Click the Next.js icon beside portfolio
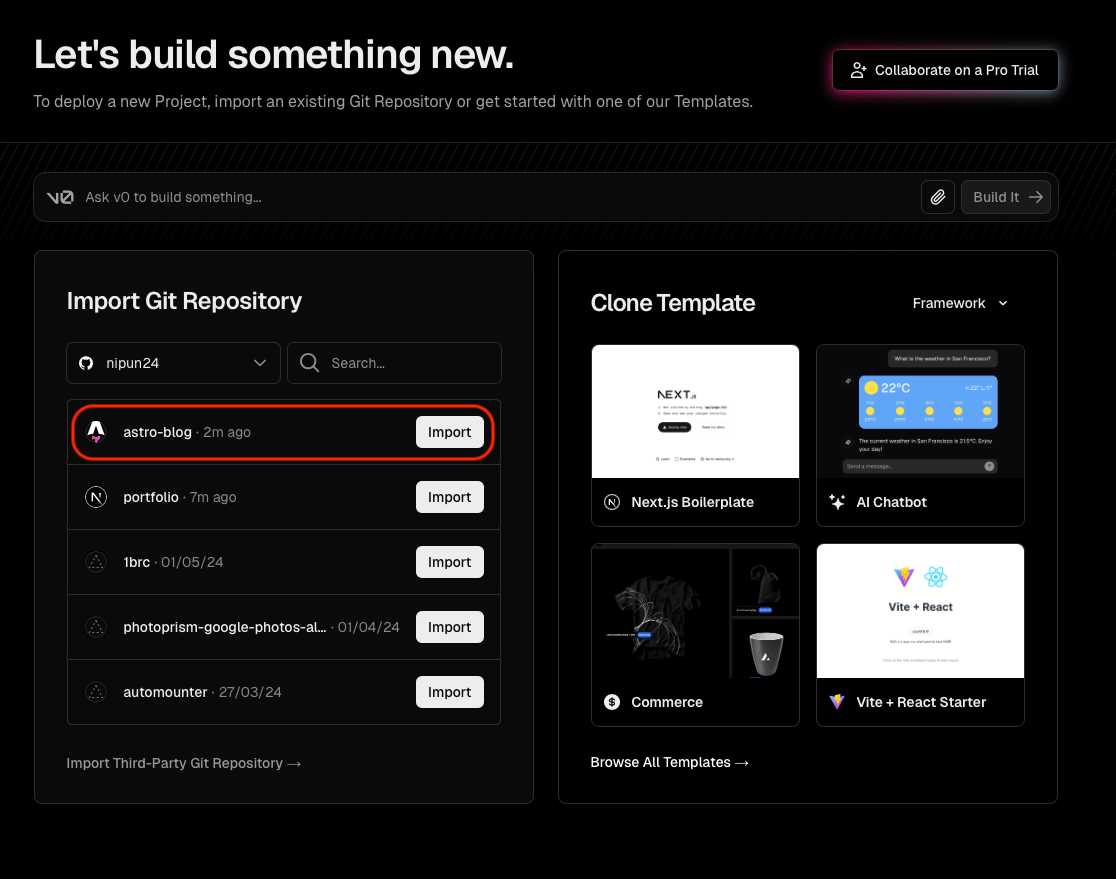Viewport: 1116px width, 879px height. pyautogui.click(x=96, y=497)
